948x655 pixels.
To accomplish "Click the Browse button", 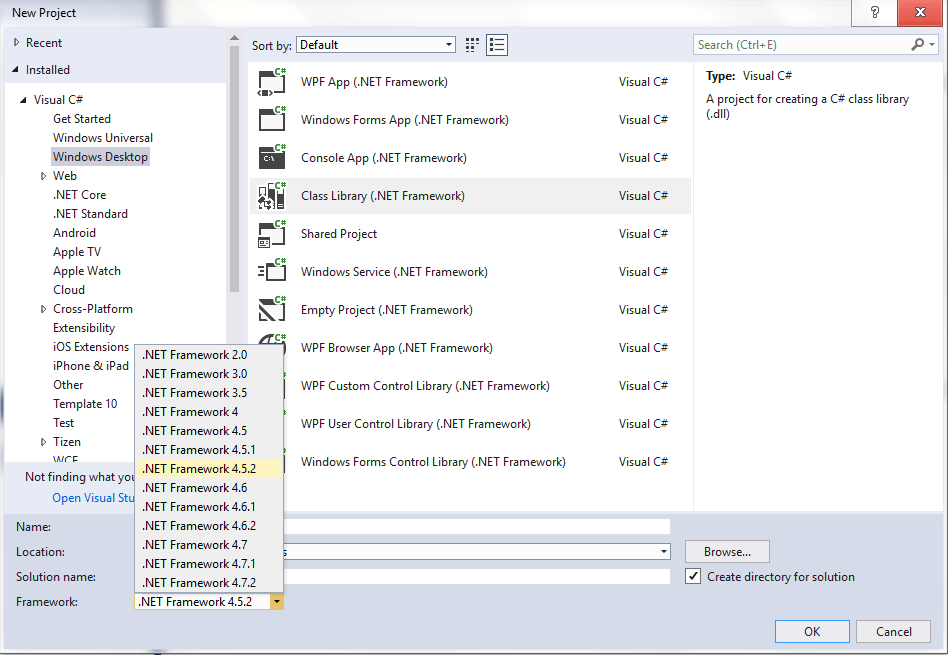I will pyautogui.click(x=726, y=551).
